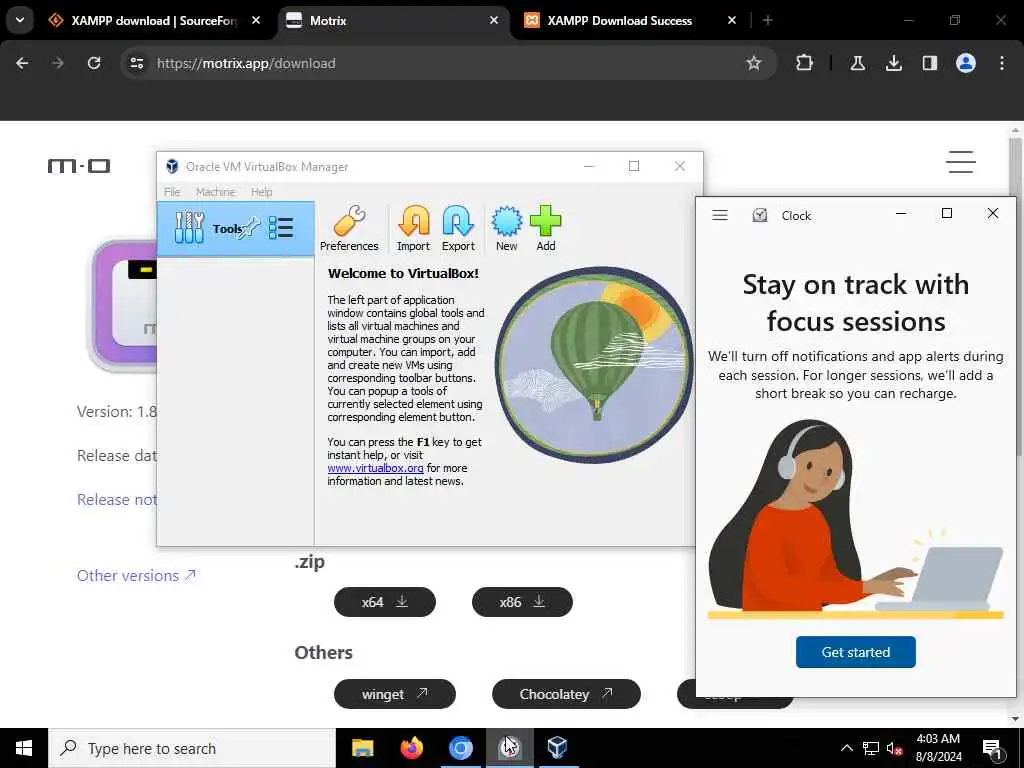Follow the www.virtualbox.org link
The image size is (1024, 768).
[x=376, y=468]
